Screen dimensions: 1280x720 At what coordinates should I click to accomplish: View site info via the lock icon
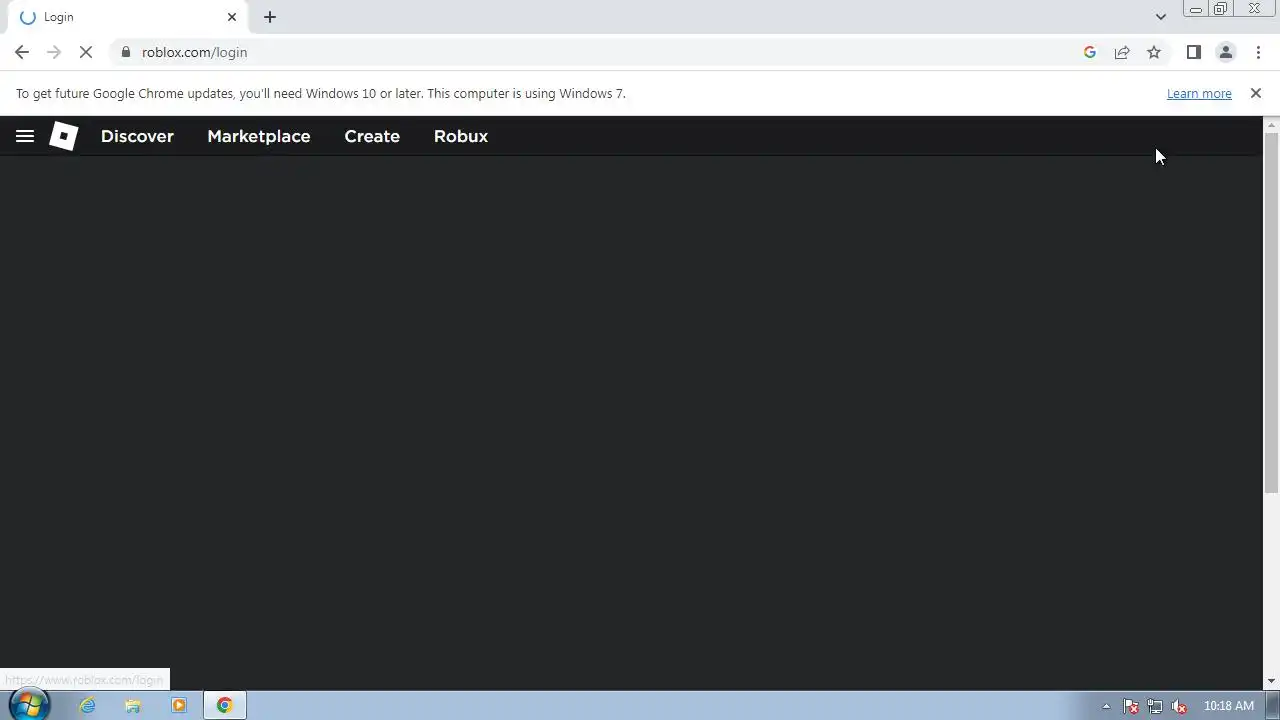point(126,52)
